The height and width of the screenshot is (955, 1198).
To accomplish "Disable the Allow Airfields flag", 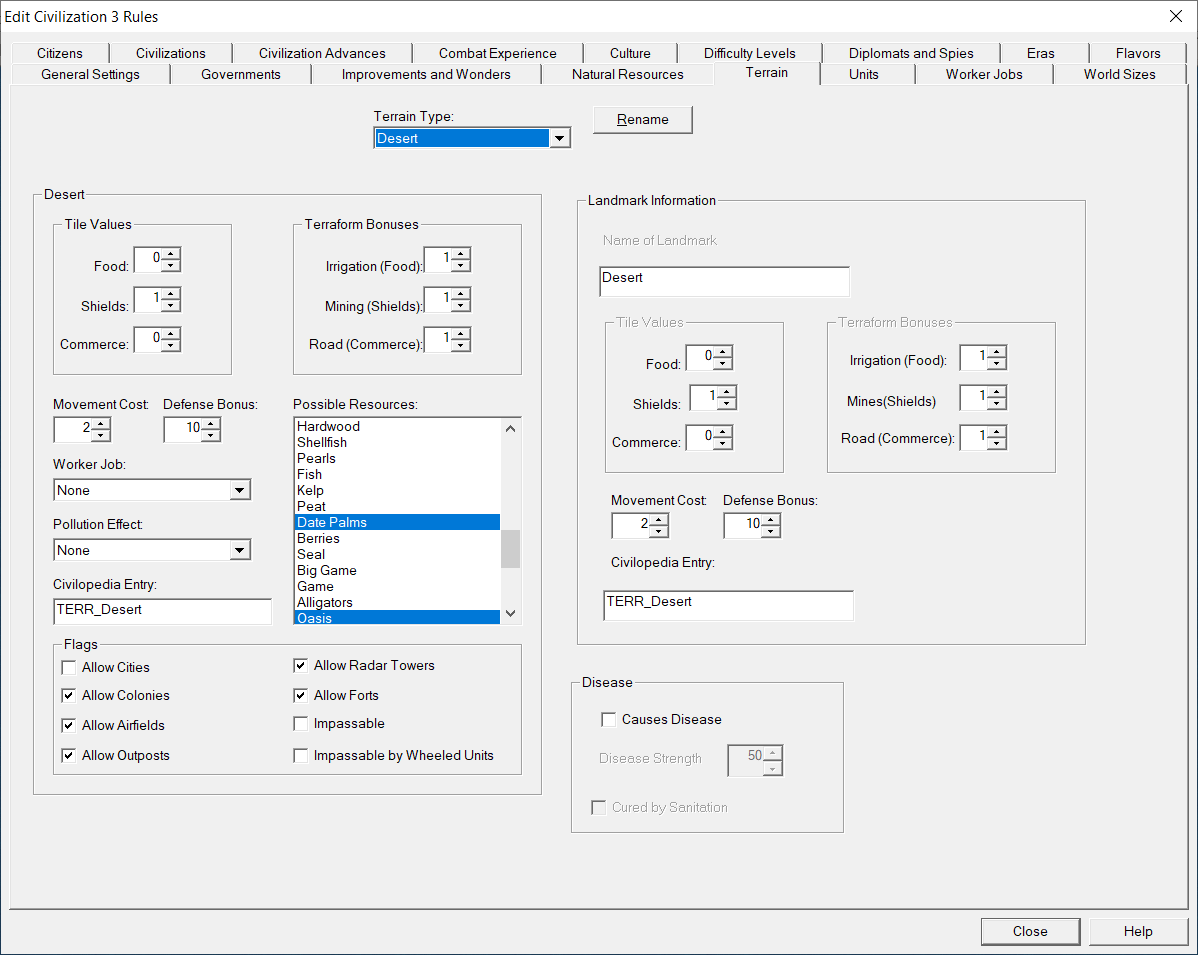I will (69, 725).
